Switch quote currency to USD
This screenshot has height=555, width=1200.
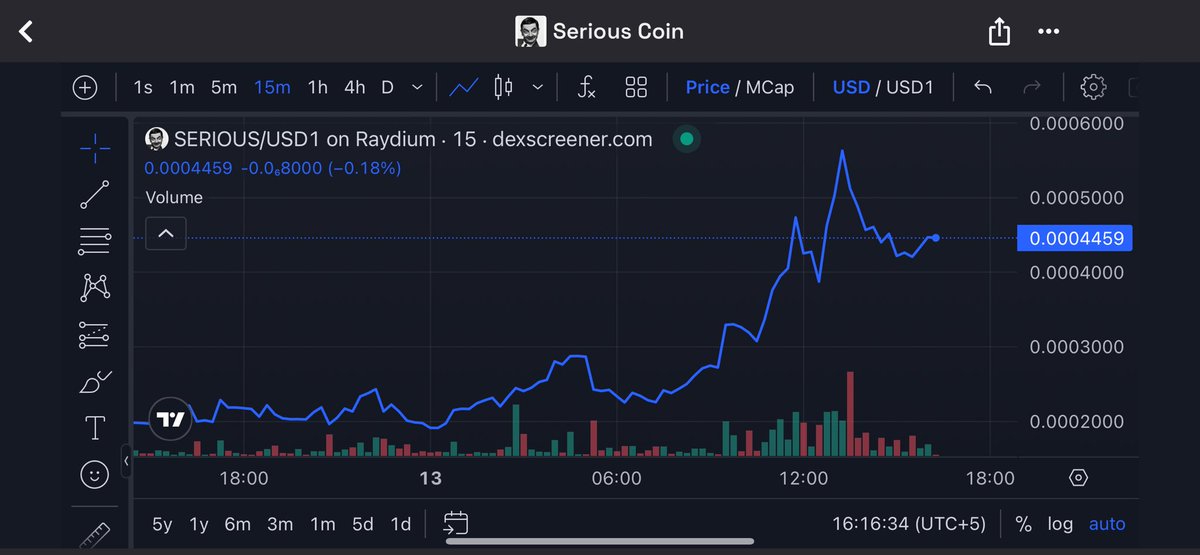851,88
